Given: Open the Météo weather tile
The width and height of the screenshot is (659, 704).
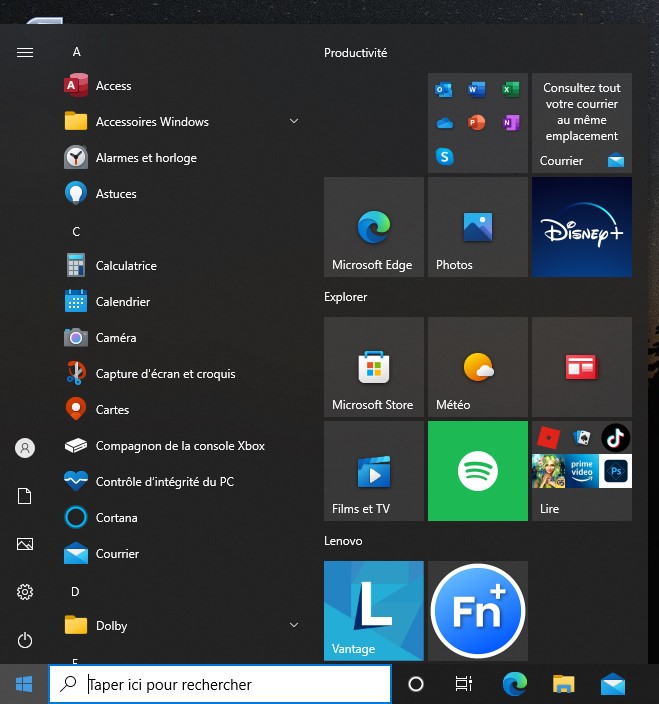Looking at the screenshot, I should pyautogui.click(x=477, y=367).
